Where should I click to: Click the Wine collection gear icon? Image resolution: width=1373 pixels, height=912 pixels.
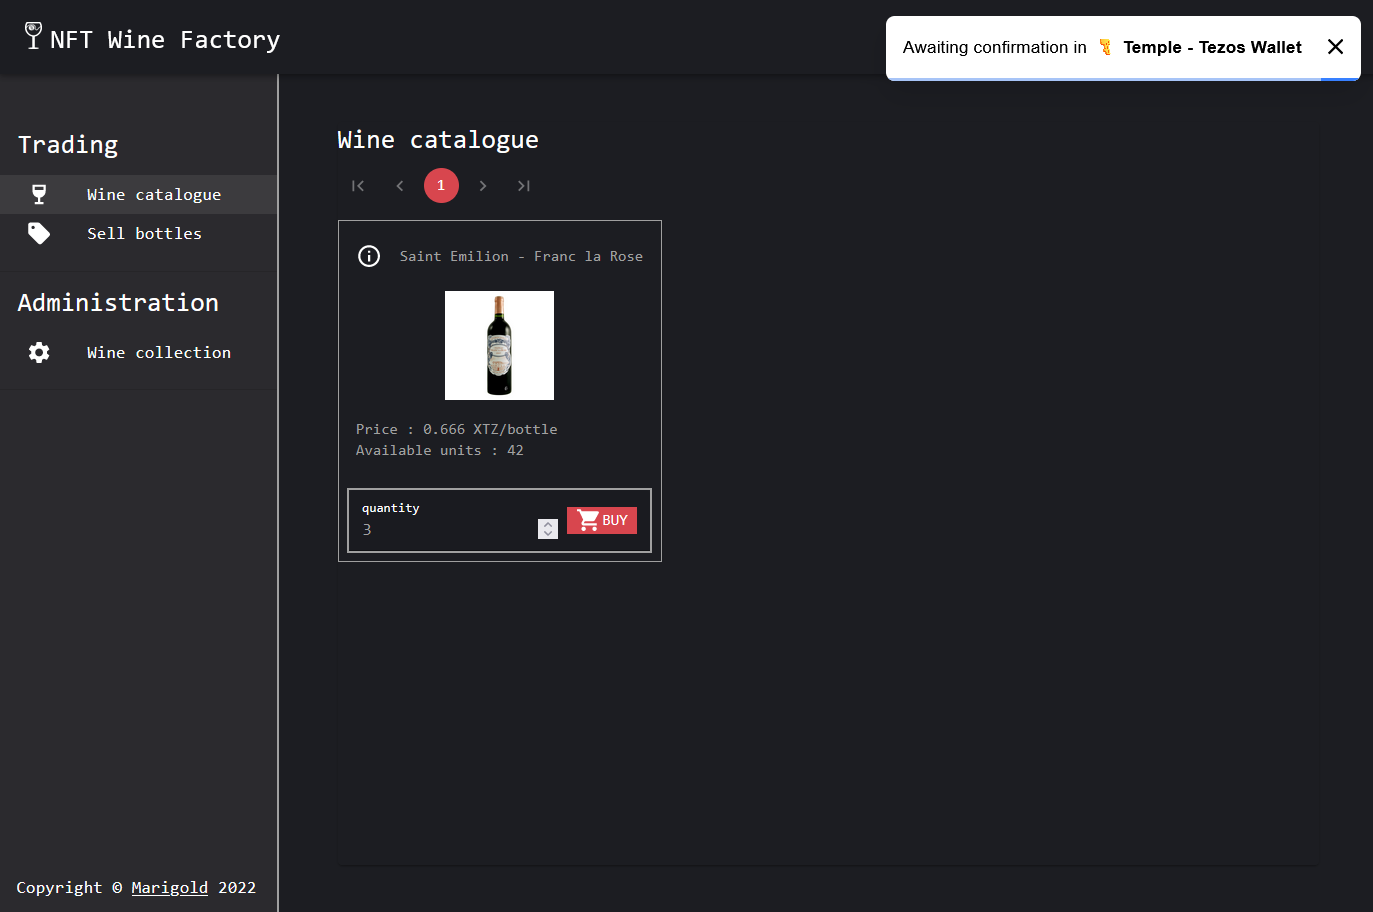pos(39,352)
